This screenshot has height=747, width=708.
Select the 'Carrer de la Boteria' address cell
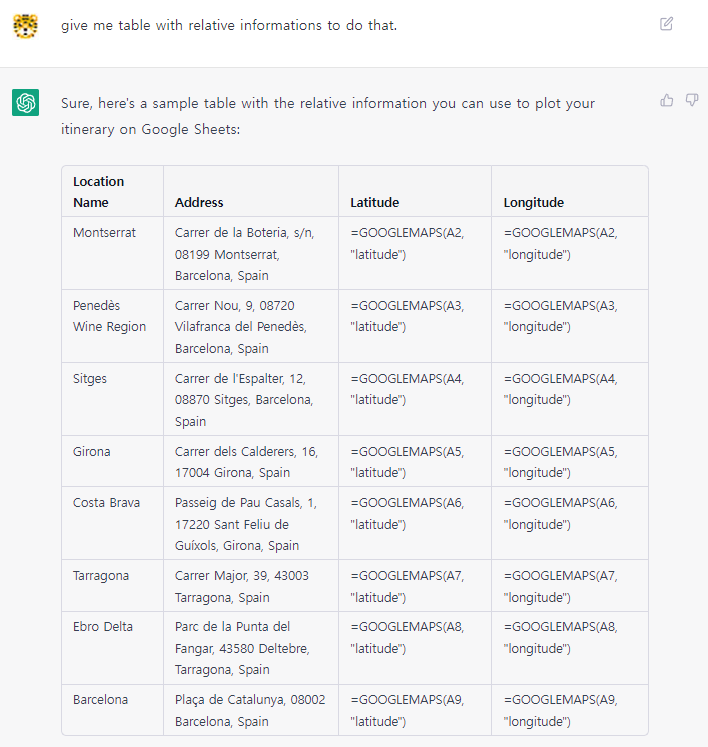(251, 253)
